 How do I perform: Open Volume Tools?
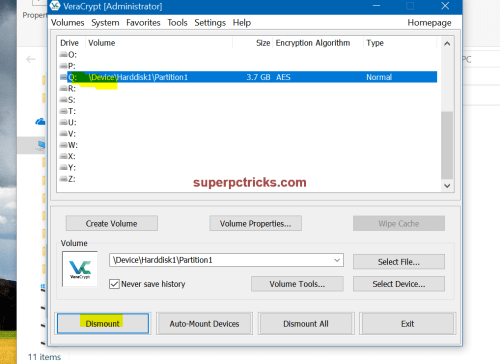(297, 284)
